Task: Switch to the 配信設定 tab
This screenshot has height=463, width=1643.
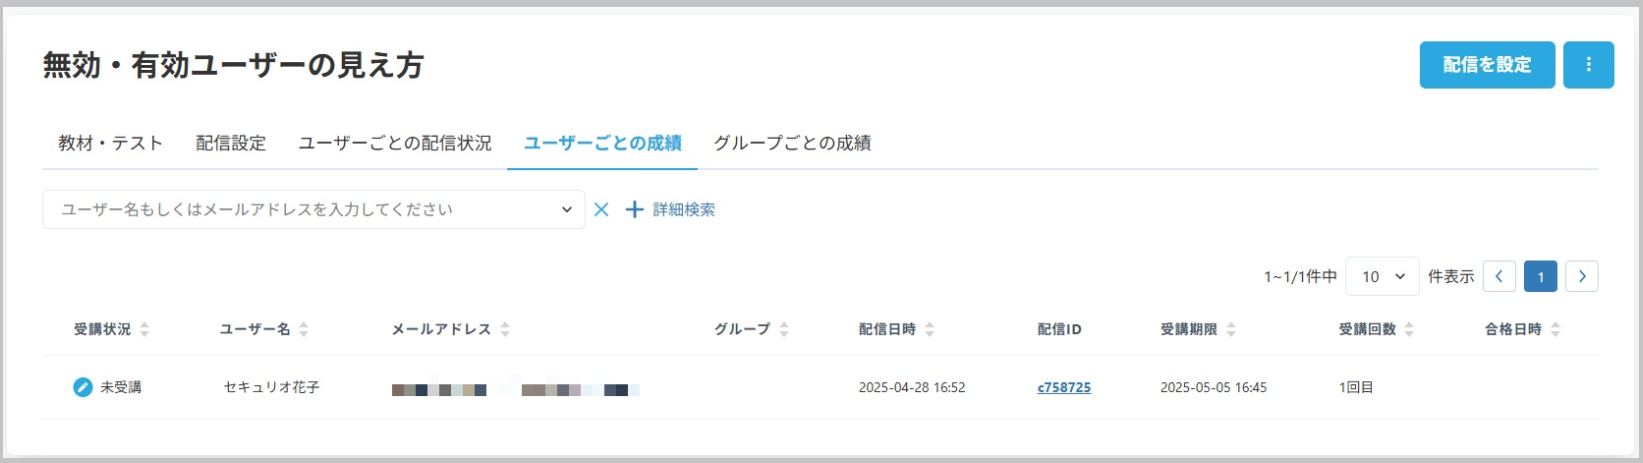Action: click(x=231, y=143)
